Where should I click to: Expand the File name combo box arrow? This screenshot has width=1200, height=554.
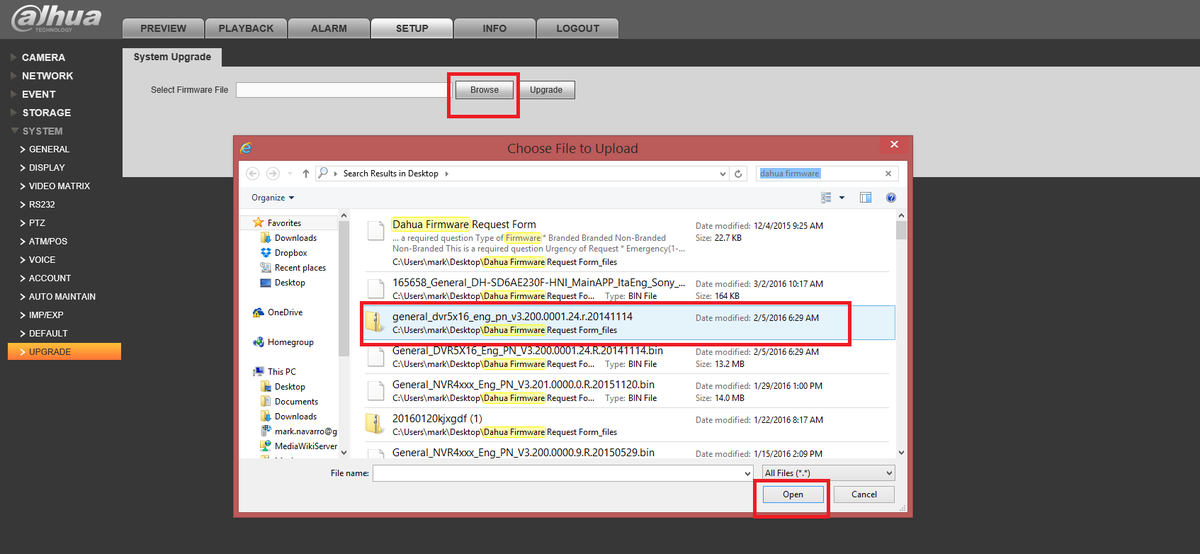coord(746,472)
